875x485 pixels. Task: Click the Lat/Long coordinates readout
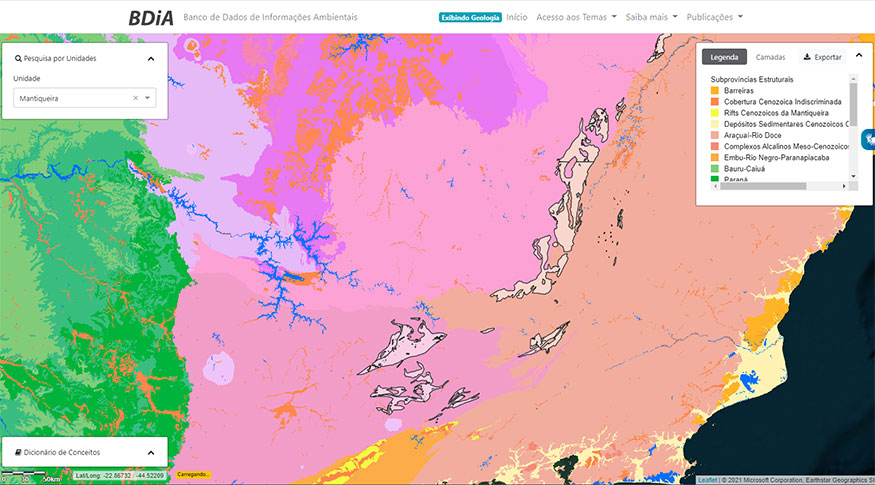[x=120, y=476]
